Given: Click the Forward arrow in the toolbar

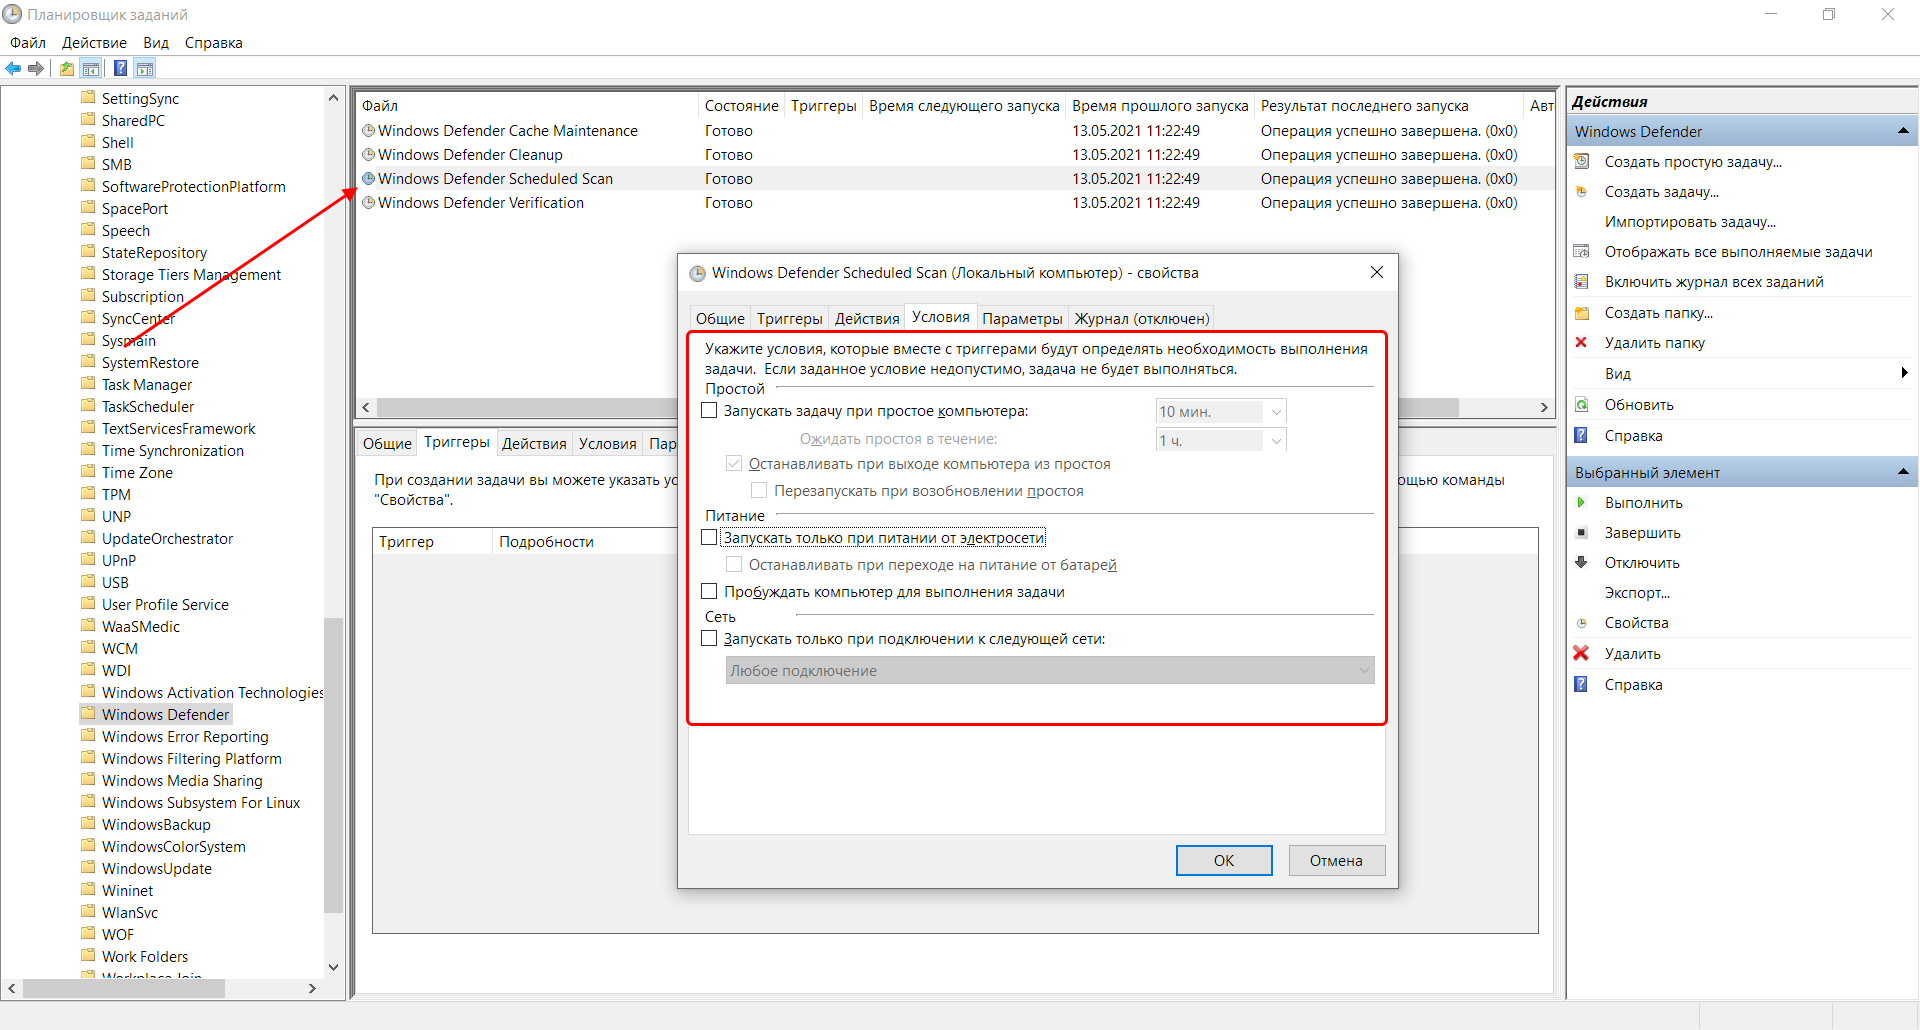Looking at the screenshot, I should click(x=36, y=68).
